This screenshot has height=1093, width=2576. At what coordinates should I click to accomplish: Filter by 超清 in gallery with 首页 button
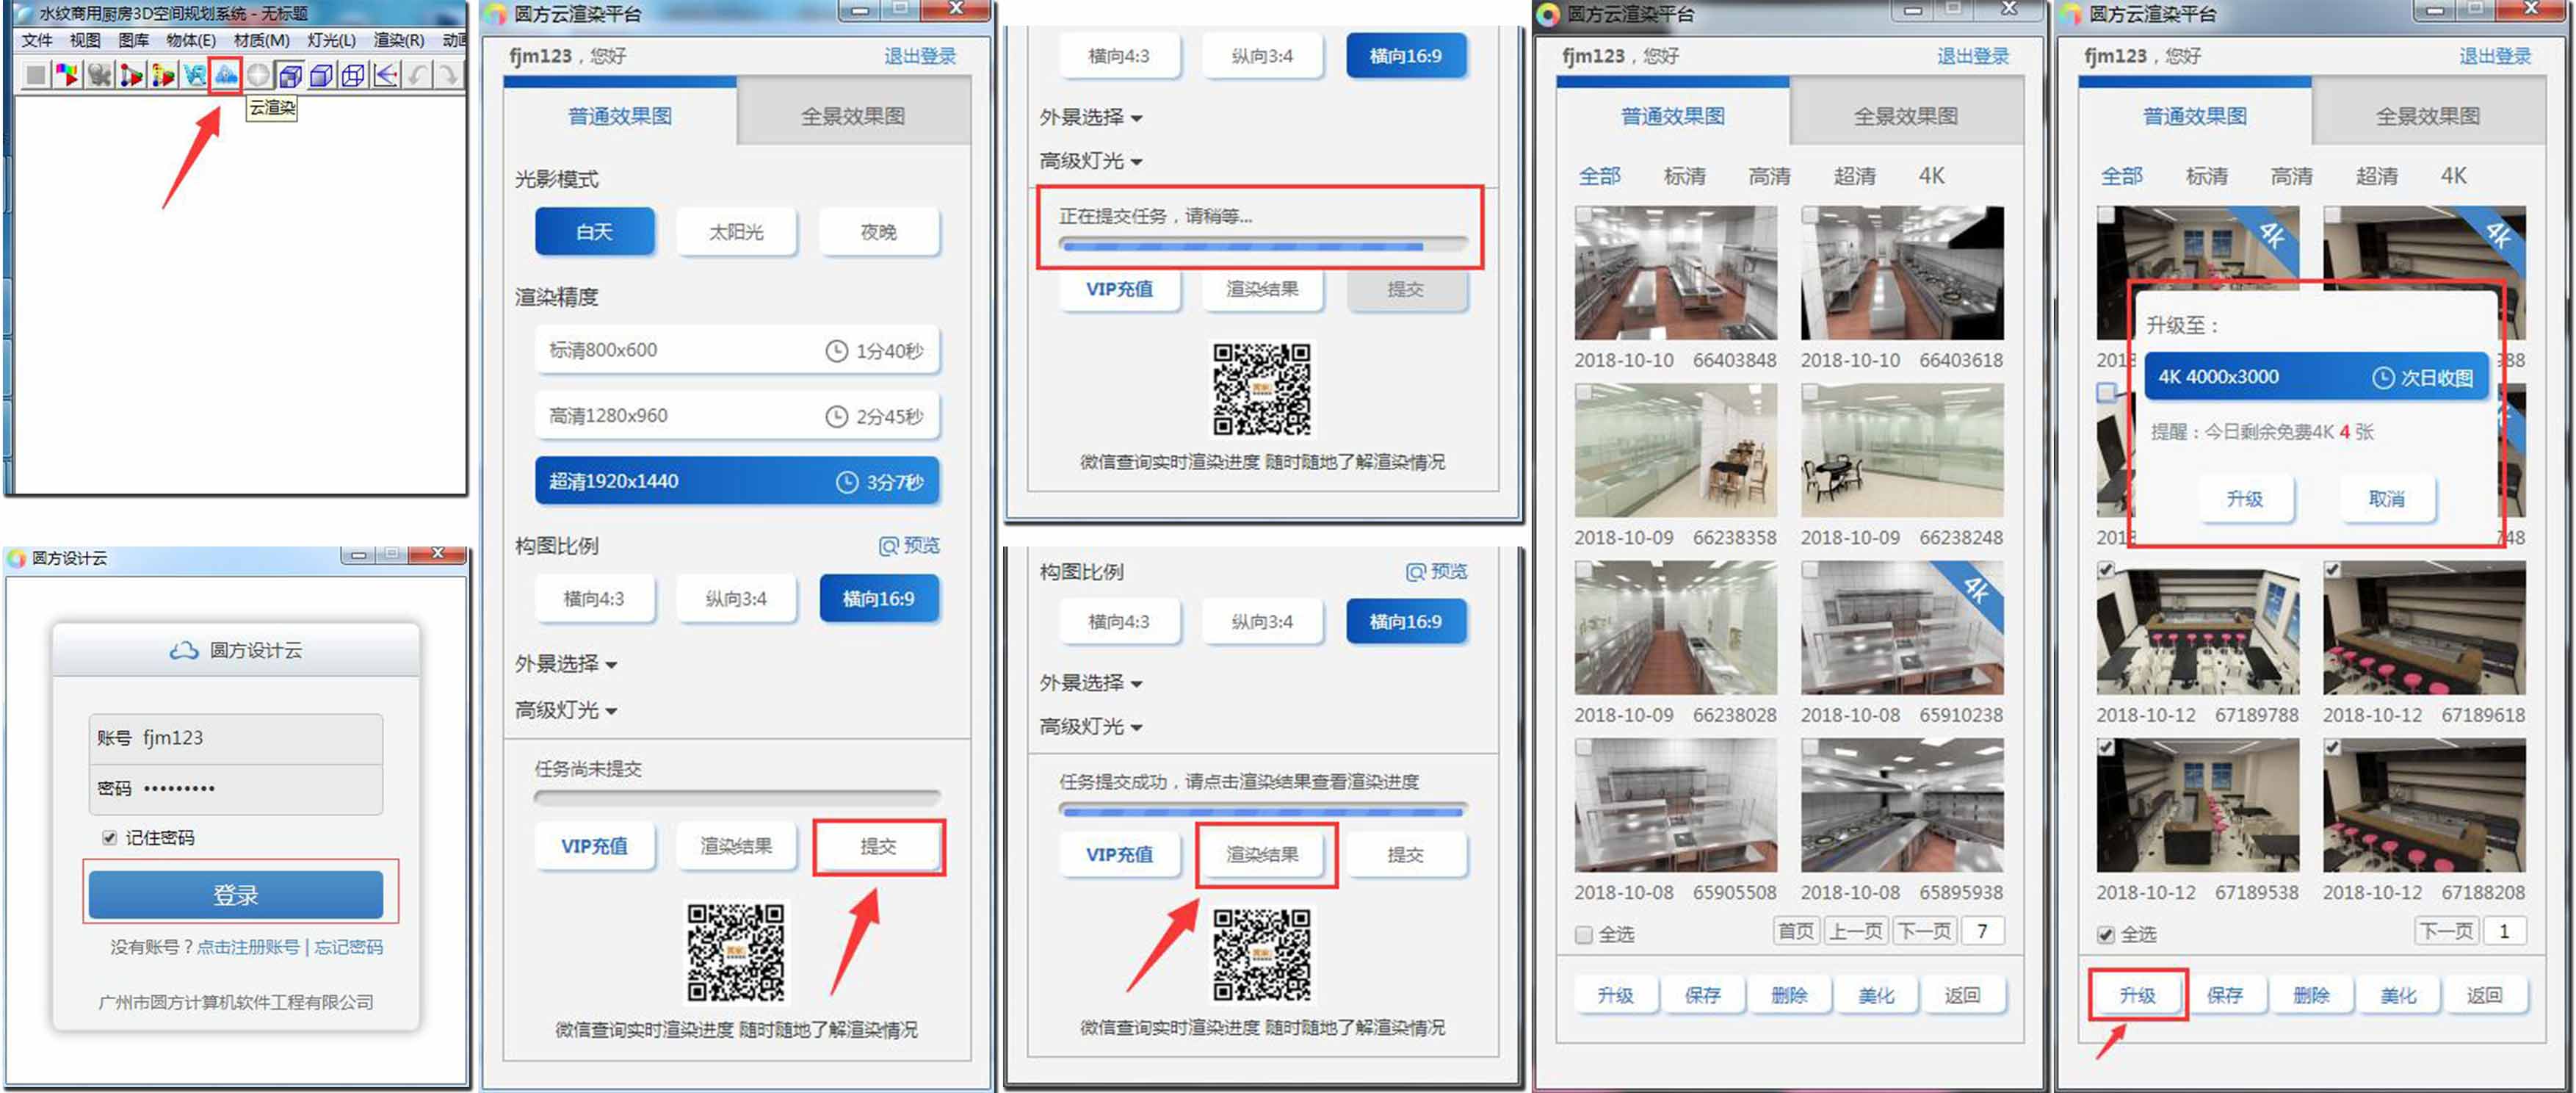(x=1854, y=176)
